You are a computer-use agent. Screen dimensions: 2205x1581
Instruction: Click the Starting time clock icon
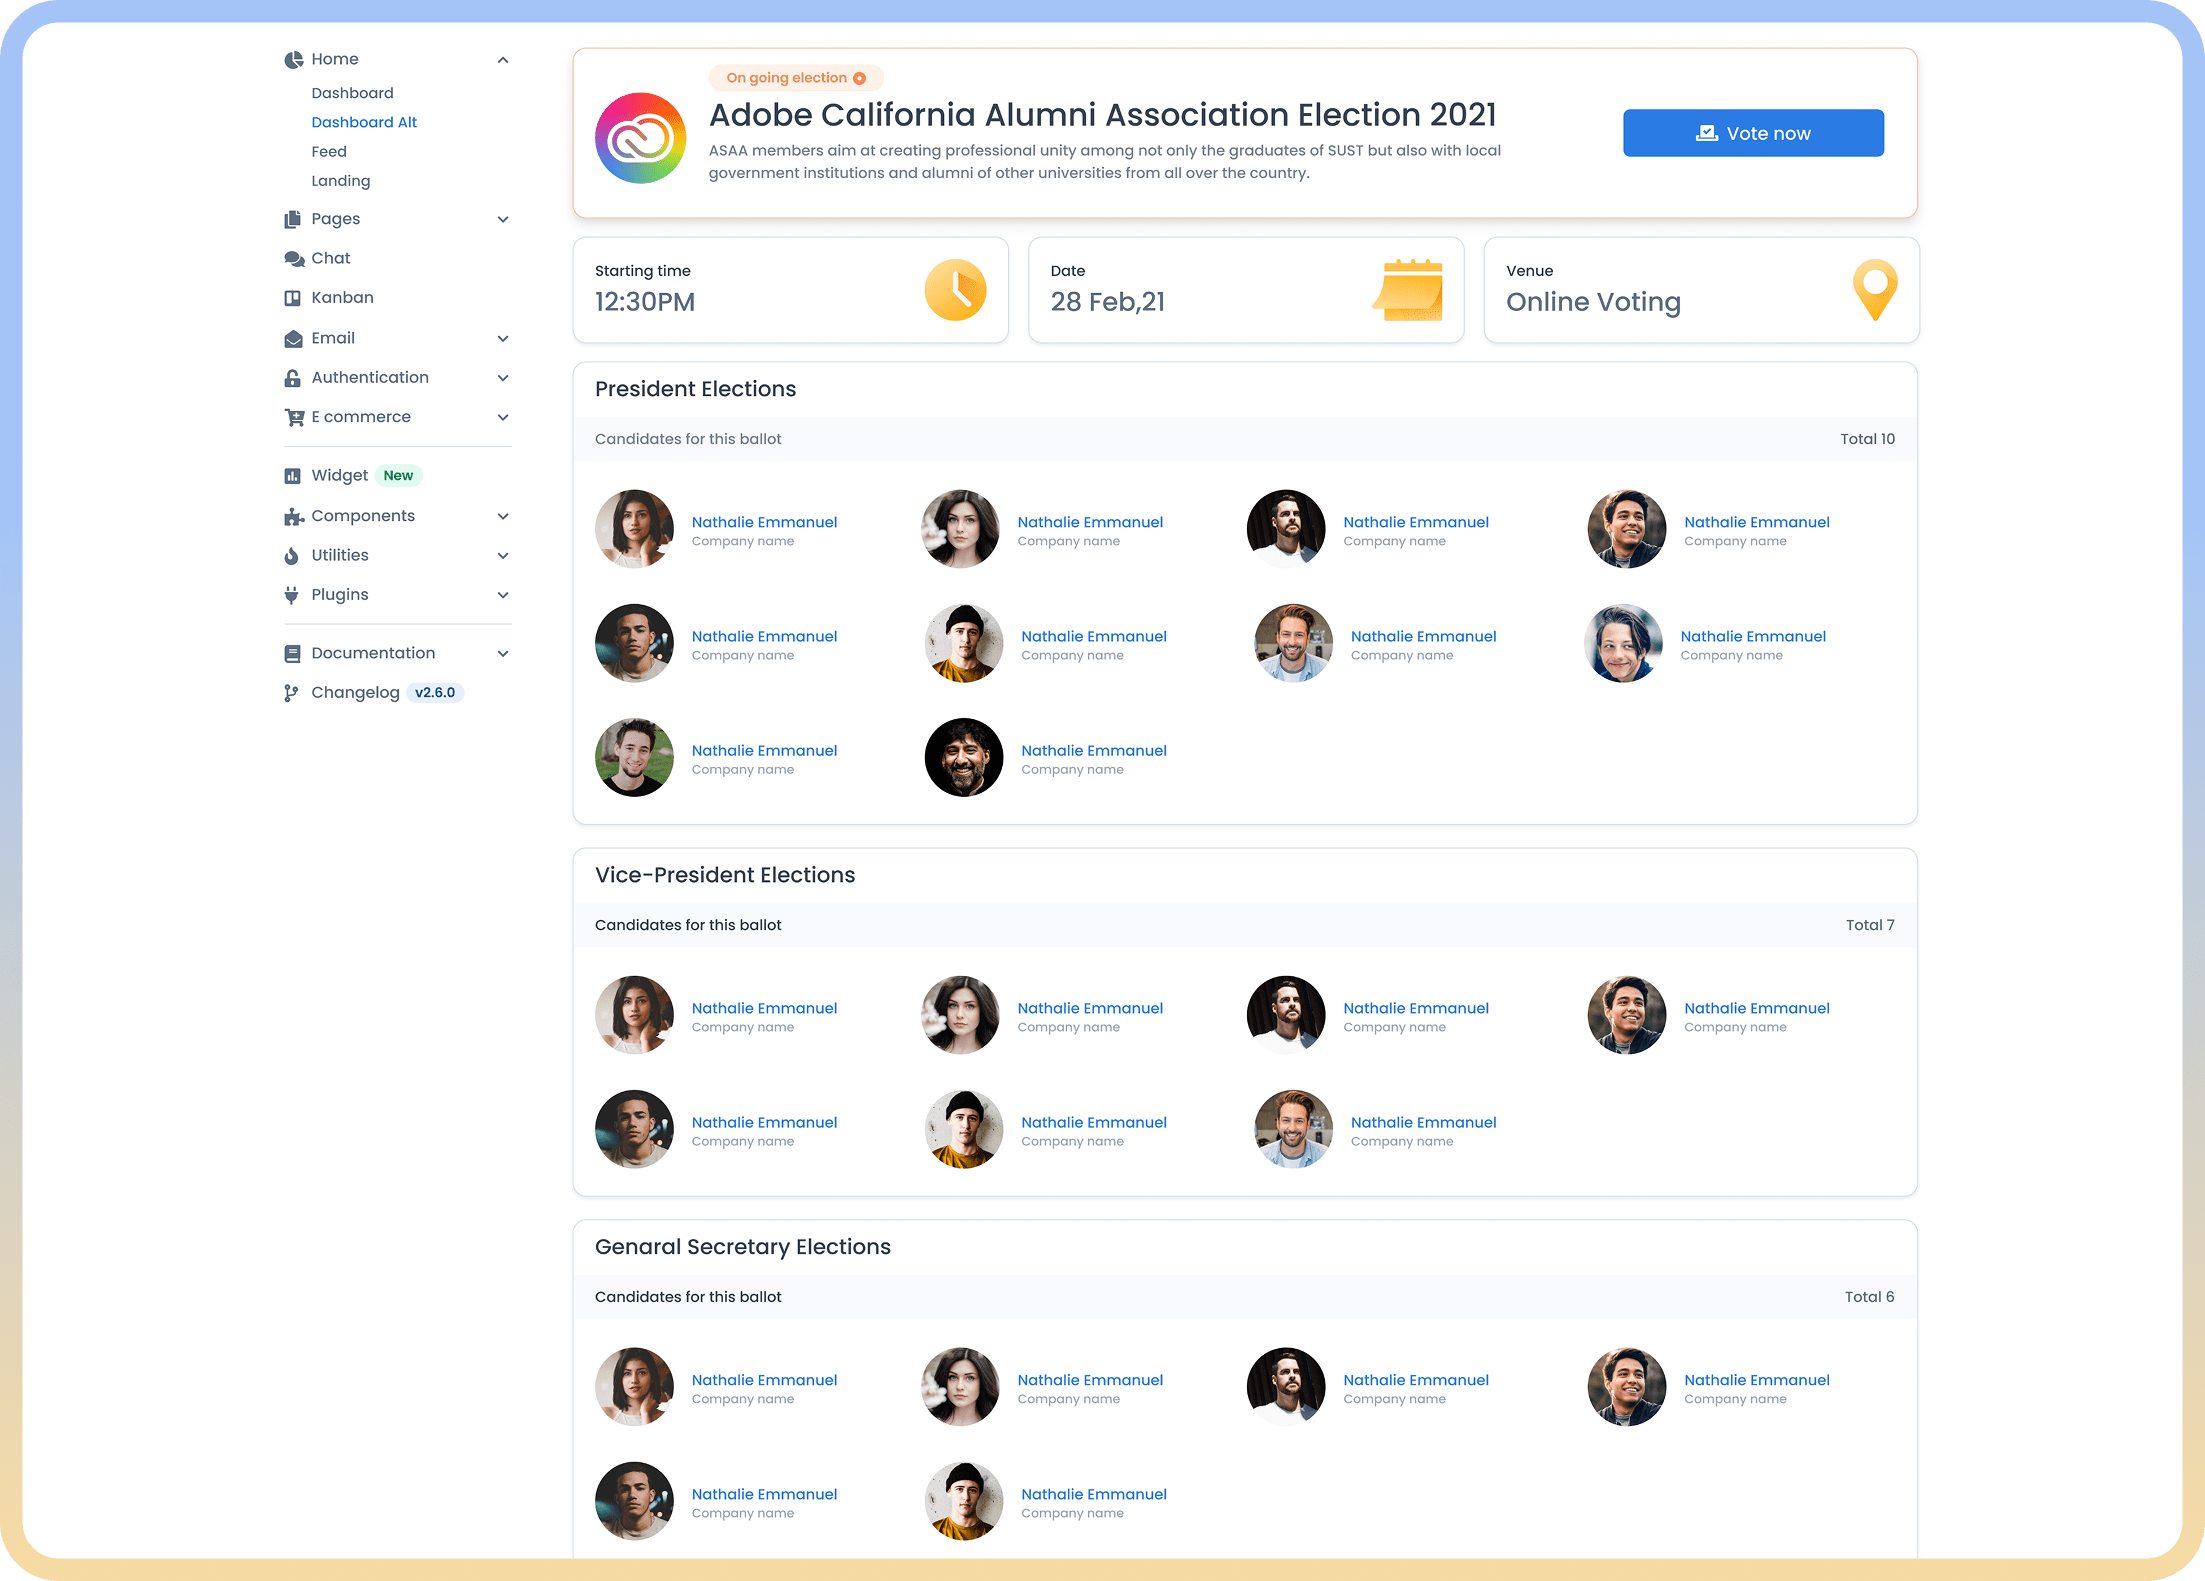click(955, 290)
